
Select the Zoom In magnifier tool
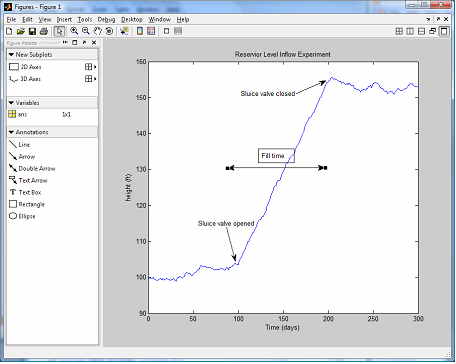(x=74, y=31)
